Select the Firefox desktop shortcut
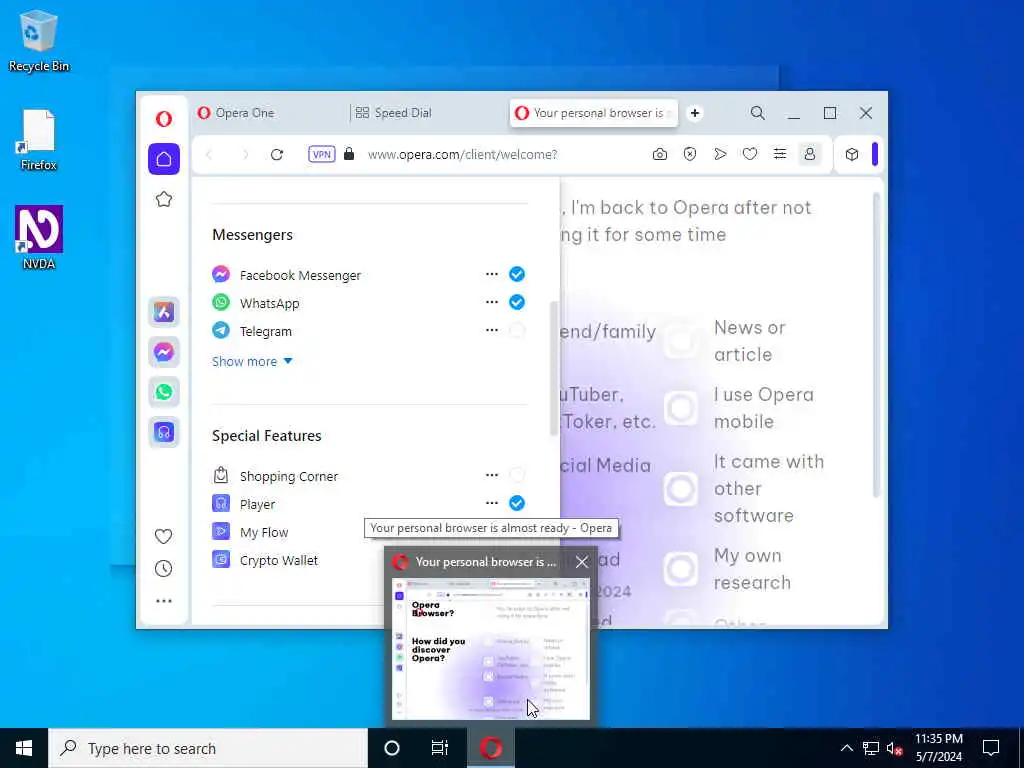 coord(39,140)
